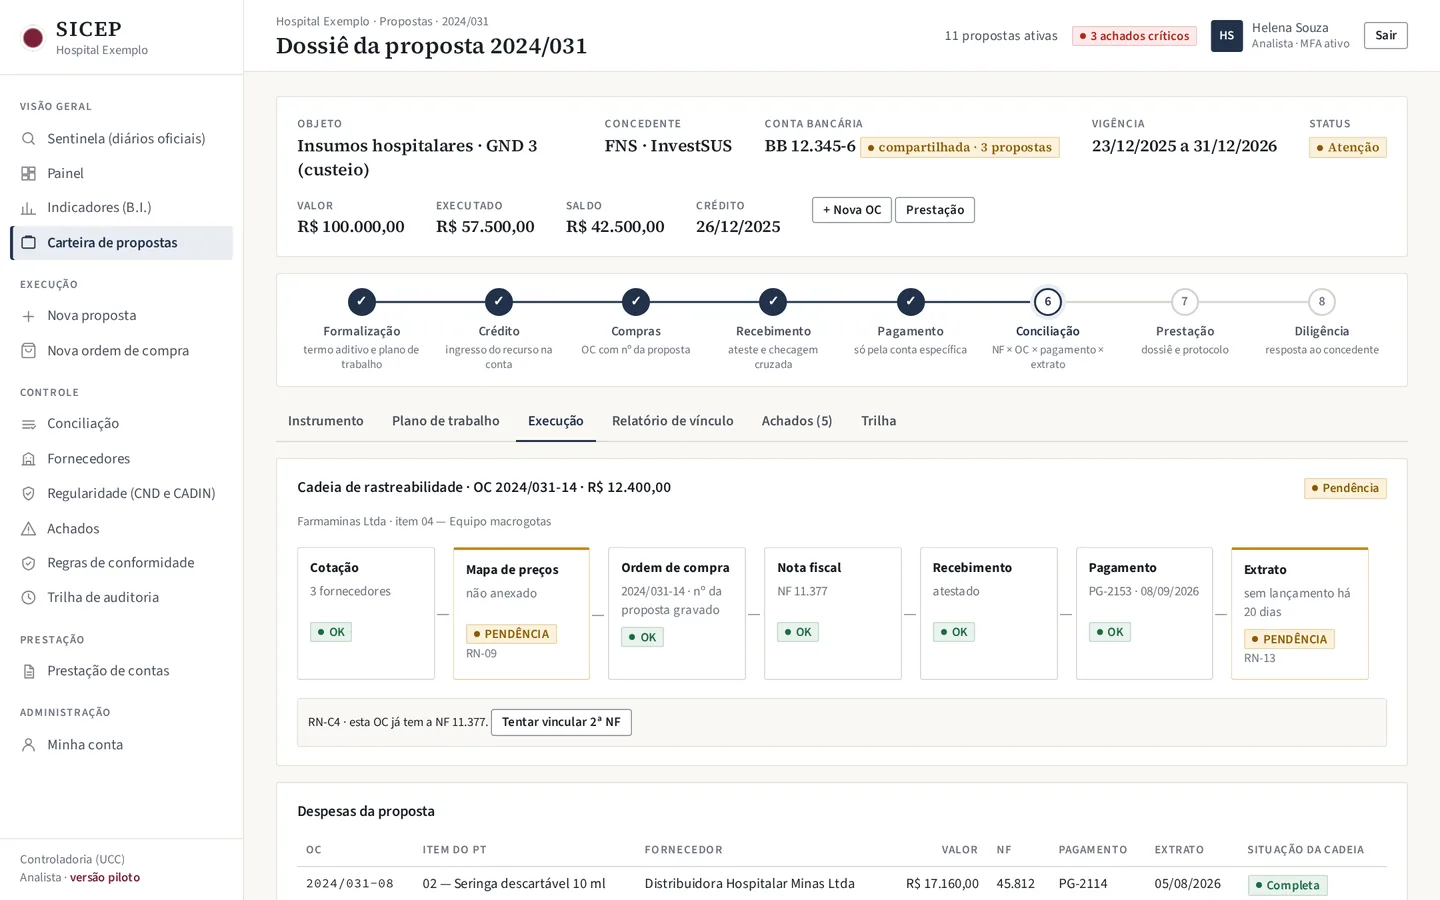Image resolution: width=1440 pixels, height=900 pixels.
Task: Select the Pagamento completed step circle
Action: pyautogui.click(x=910, y=301)
